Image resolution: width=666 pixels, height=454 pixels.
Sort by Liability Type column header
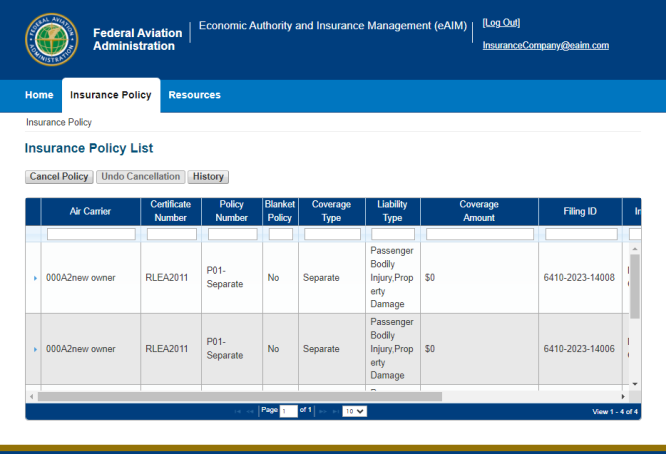click(x=392, y=211)
